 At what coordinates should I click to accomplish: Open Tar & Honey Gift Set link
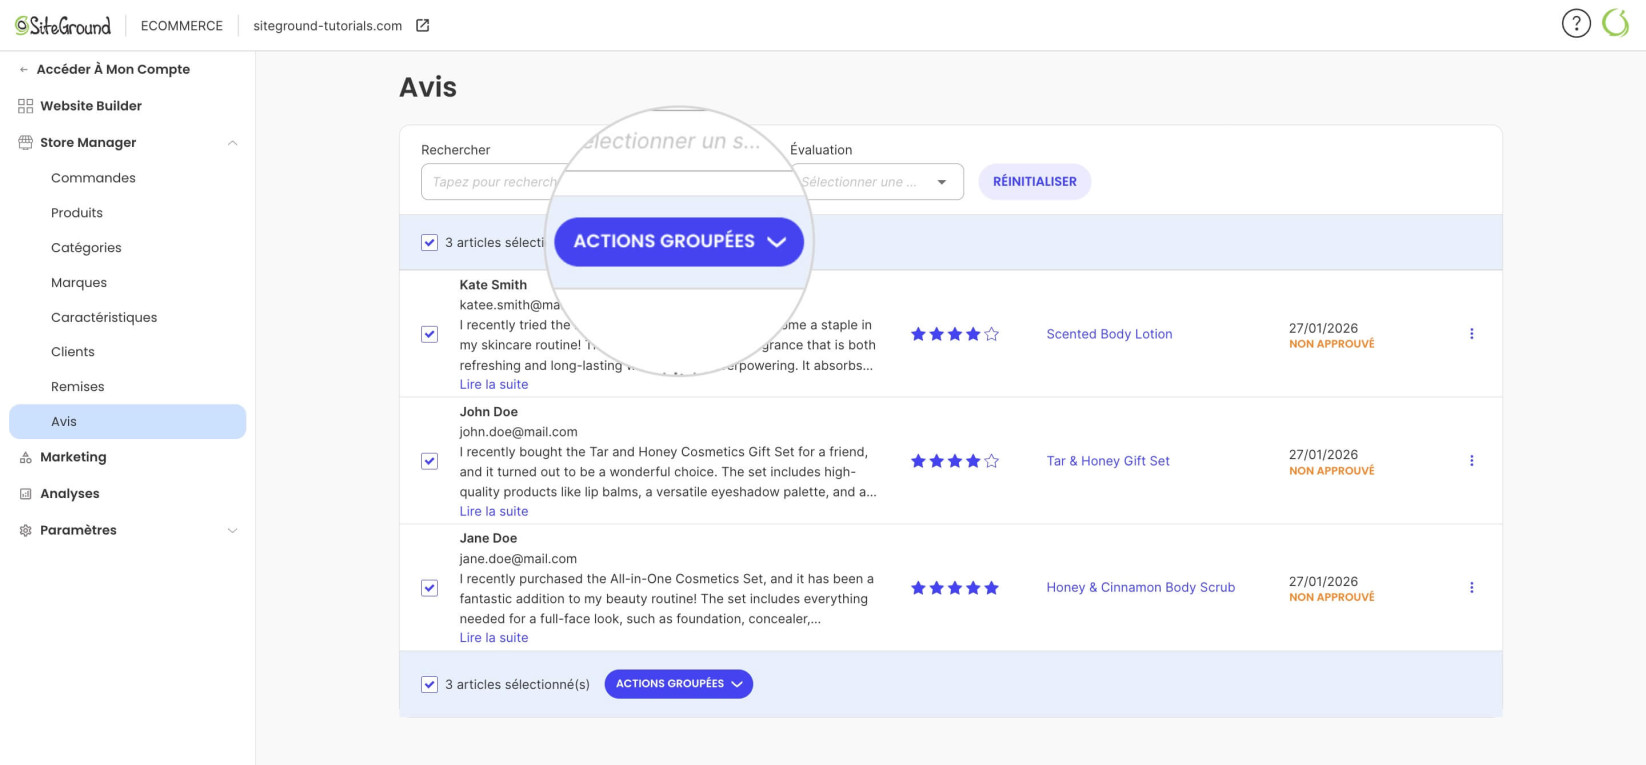coord(1108,461)
